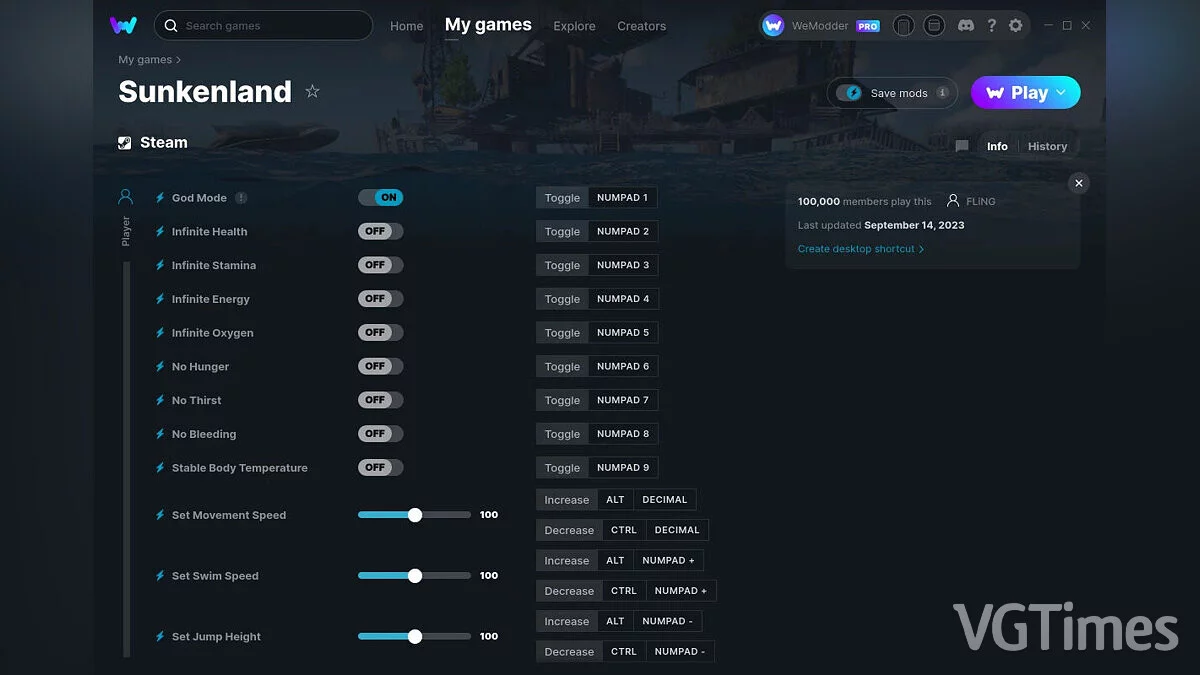Disable the God Mode toggle
1200x675 pixels.
(x=380, y=197)
